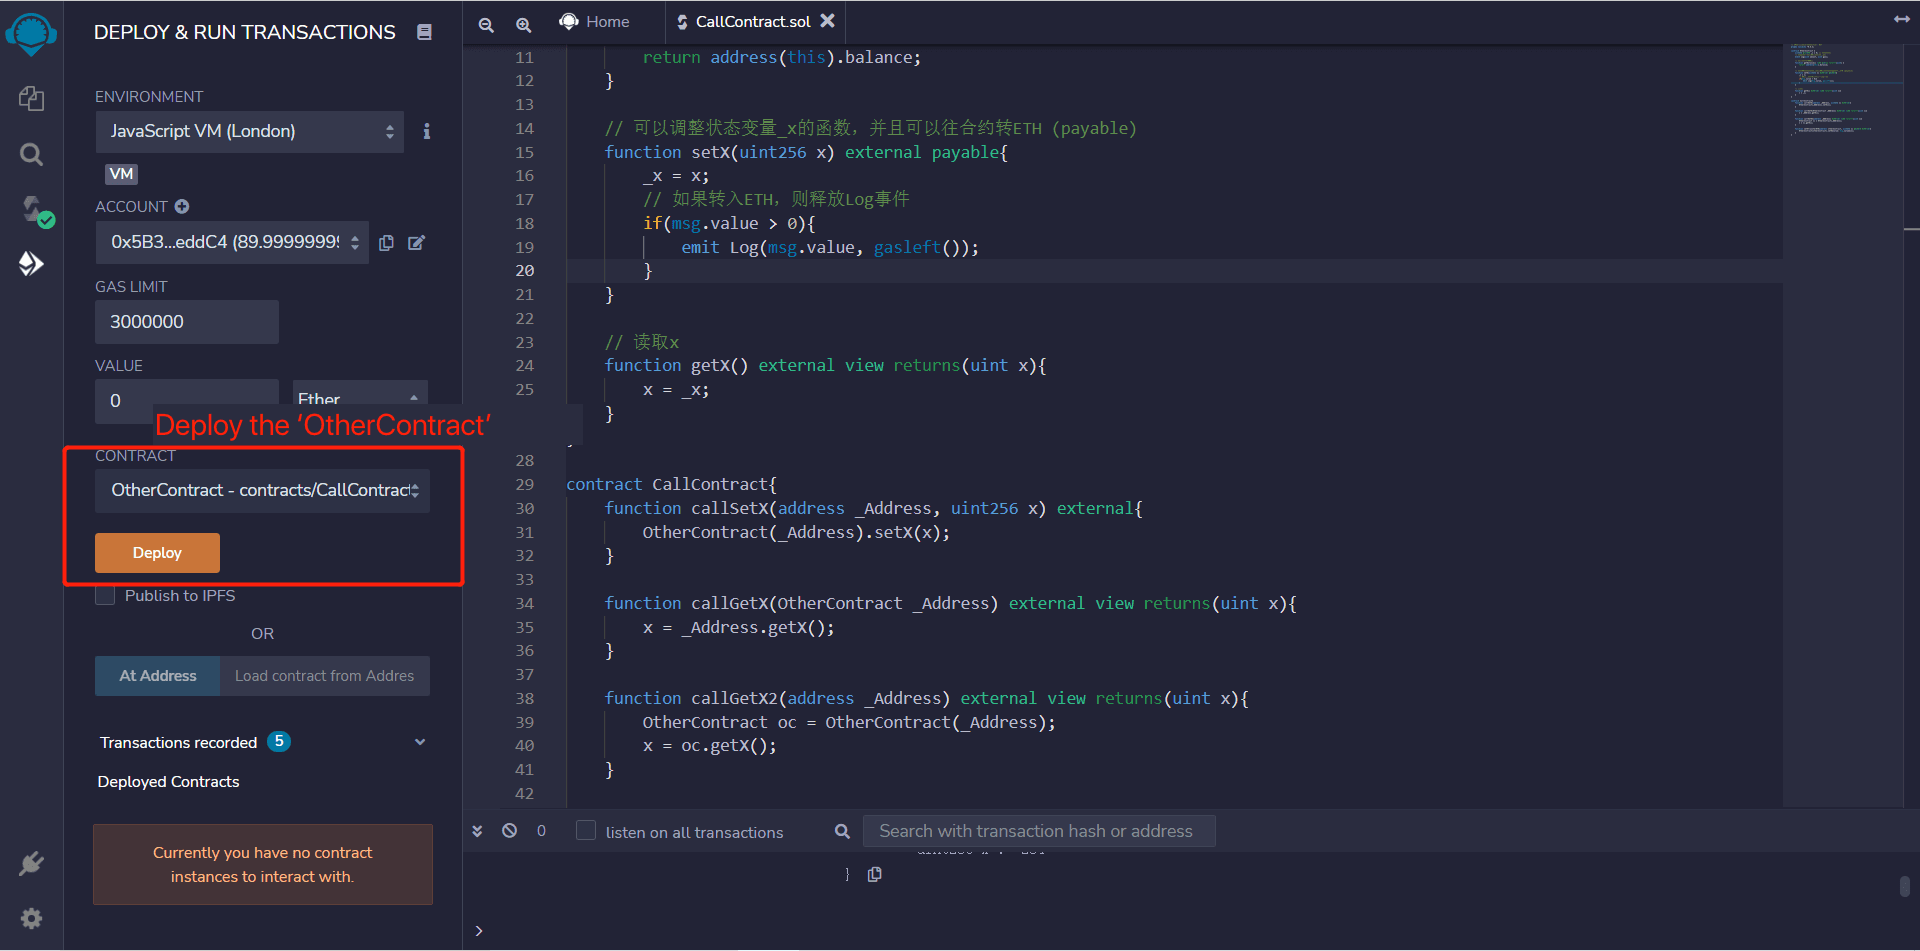The width and height of the screenshot is (1920, 951).
Task: Open the Settings gear panel
Action: pos(31,918)
